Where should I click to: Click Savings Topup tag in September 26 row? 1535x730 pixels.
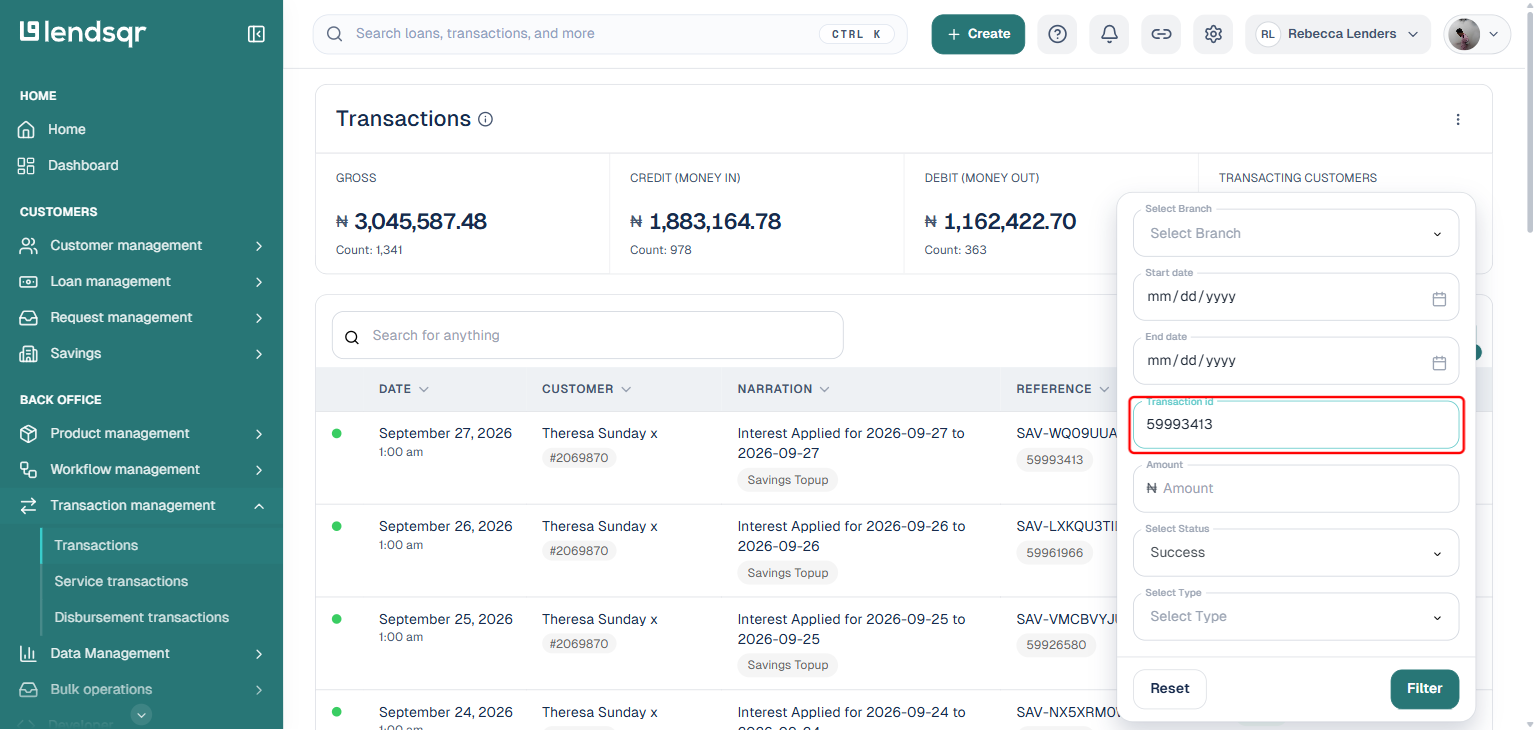coord(788,573)
